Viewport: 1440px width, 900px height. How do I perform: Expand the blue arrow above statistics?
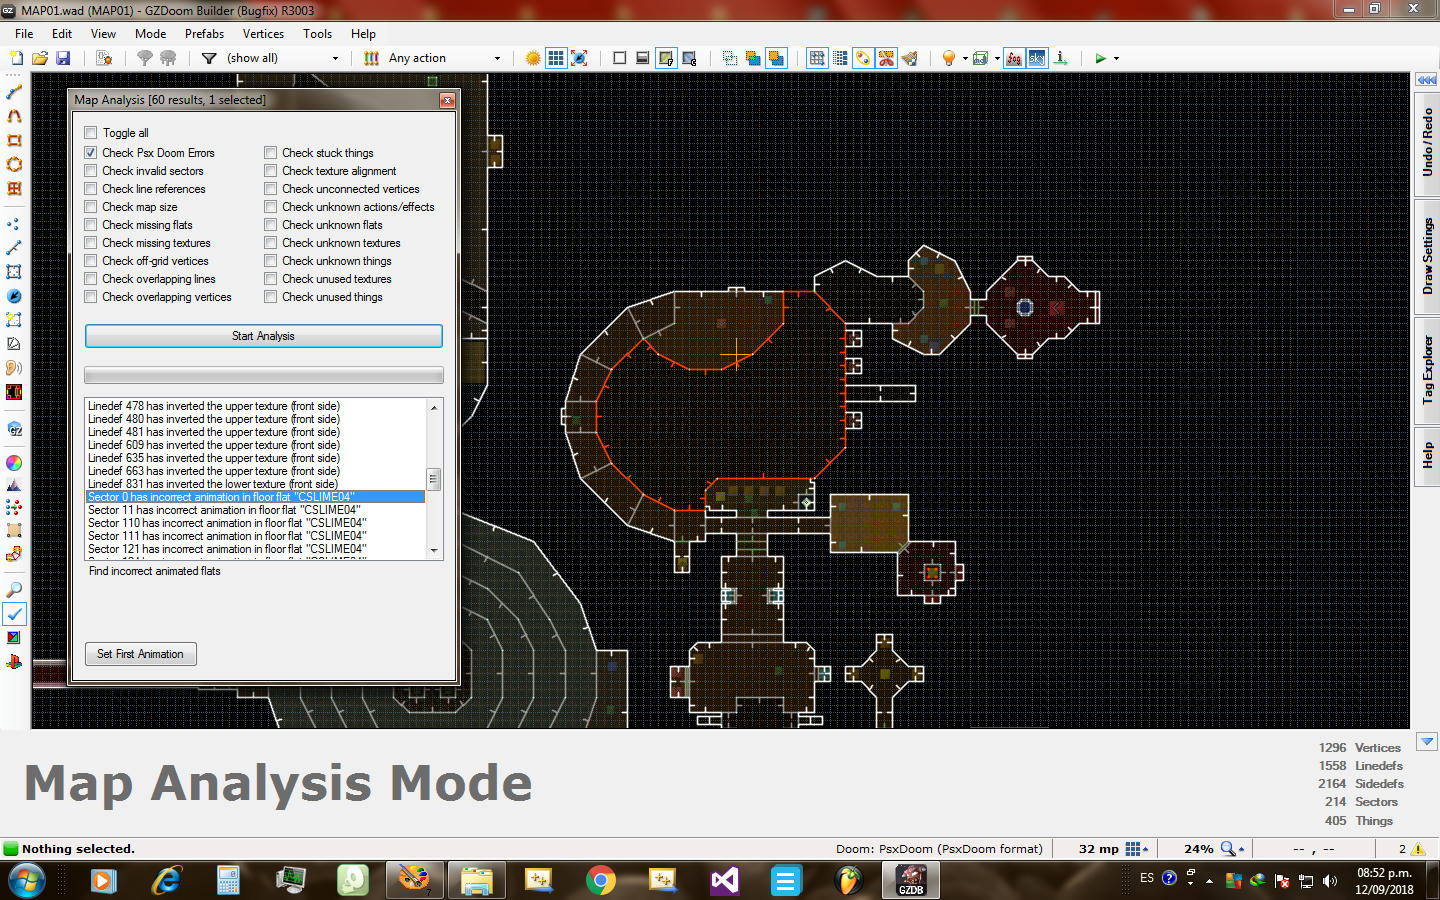pyautogui.click(x=1427, y=742)
